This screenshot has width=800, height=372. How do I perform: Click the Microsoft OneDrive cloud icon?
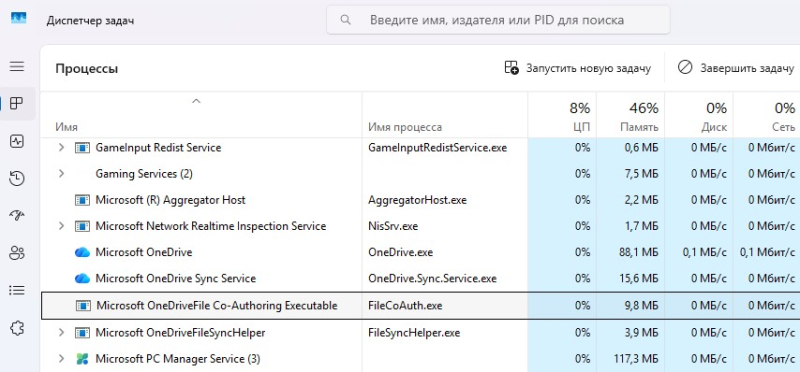click(82, 252)
